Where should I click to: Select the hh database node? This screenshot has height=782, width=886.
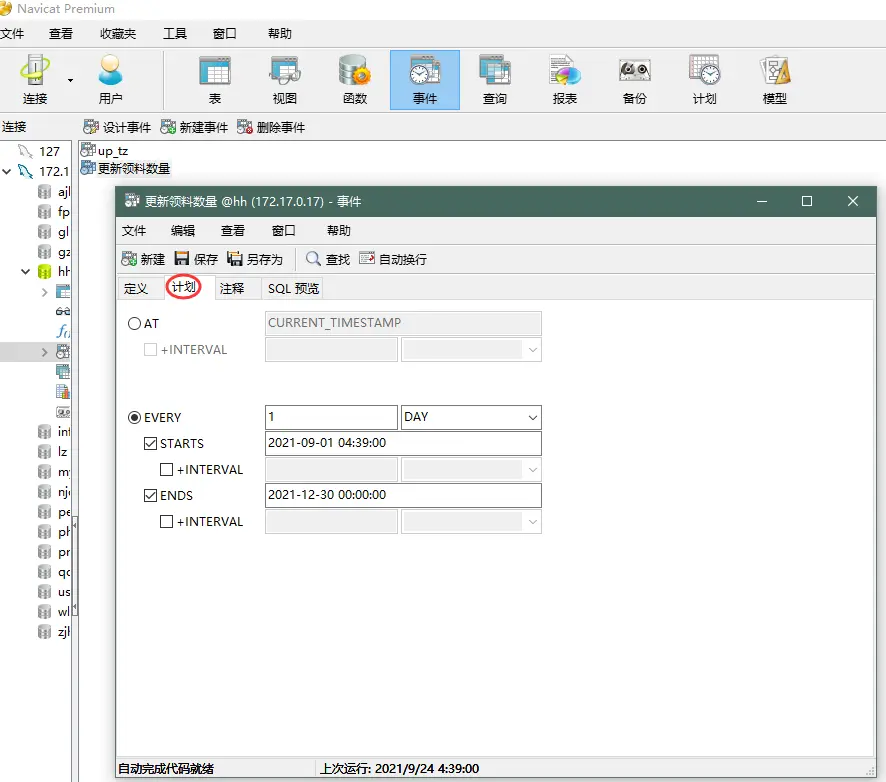coord(53,272)
